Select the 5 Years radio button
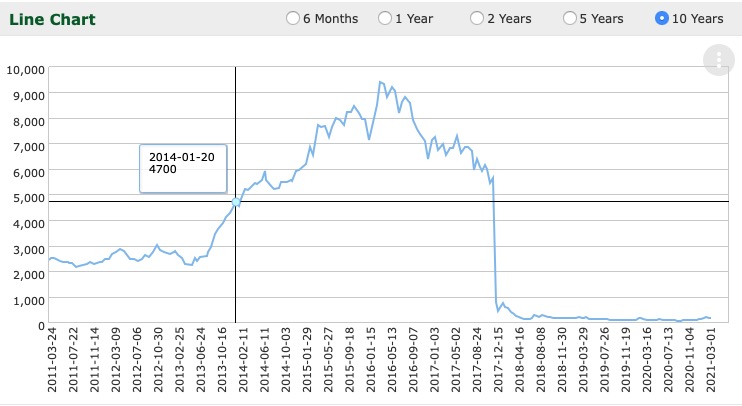Image resolution: width=742 pixels, height=406 pixels. coord(569,18)
